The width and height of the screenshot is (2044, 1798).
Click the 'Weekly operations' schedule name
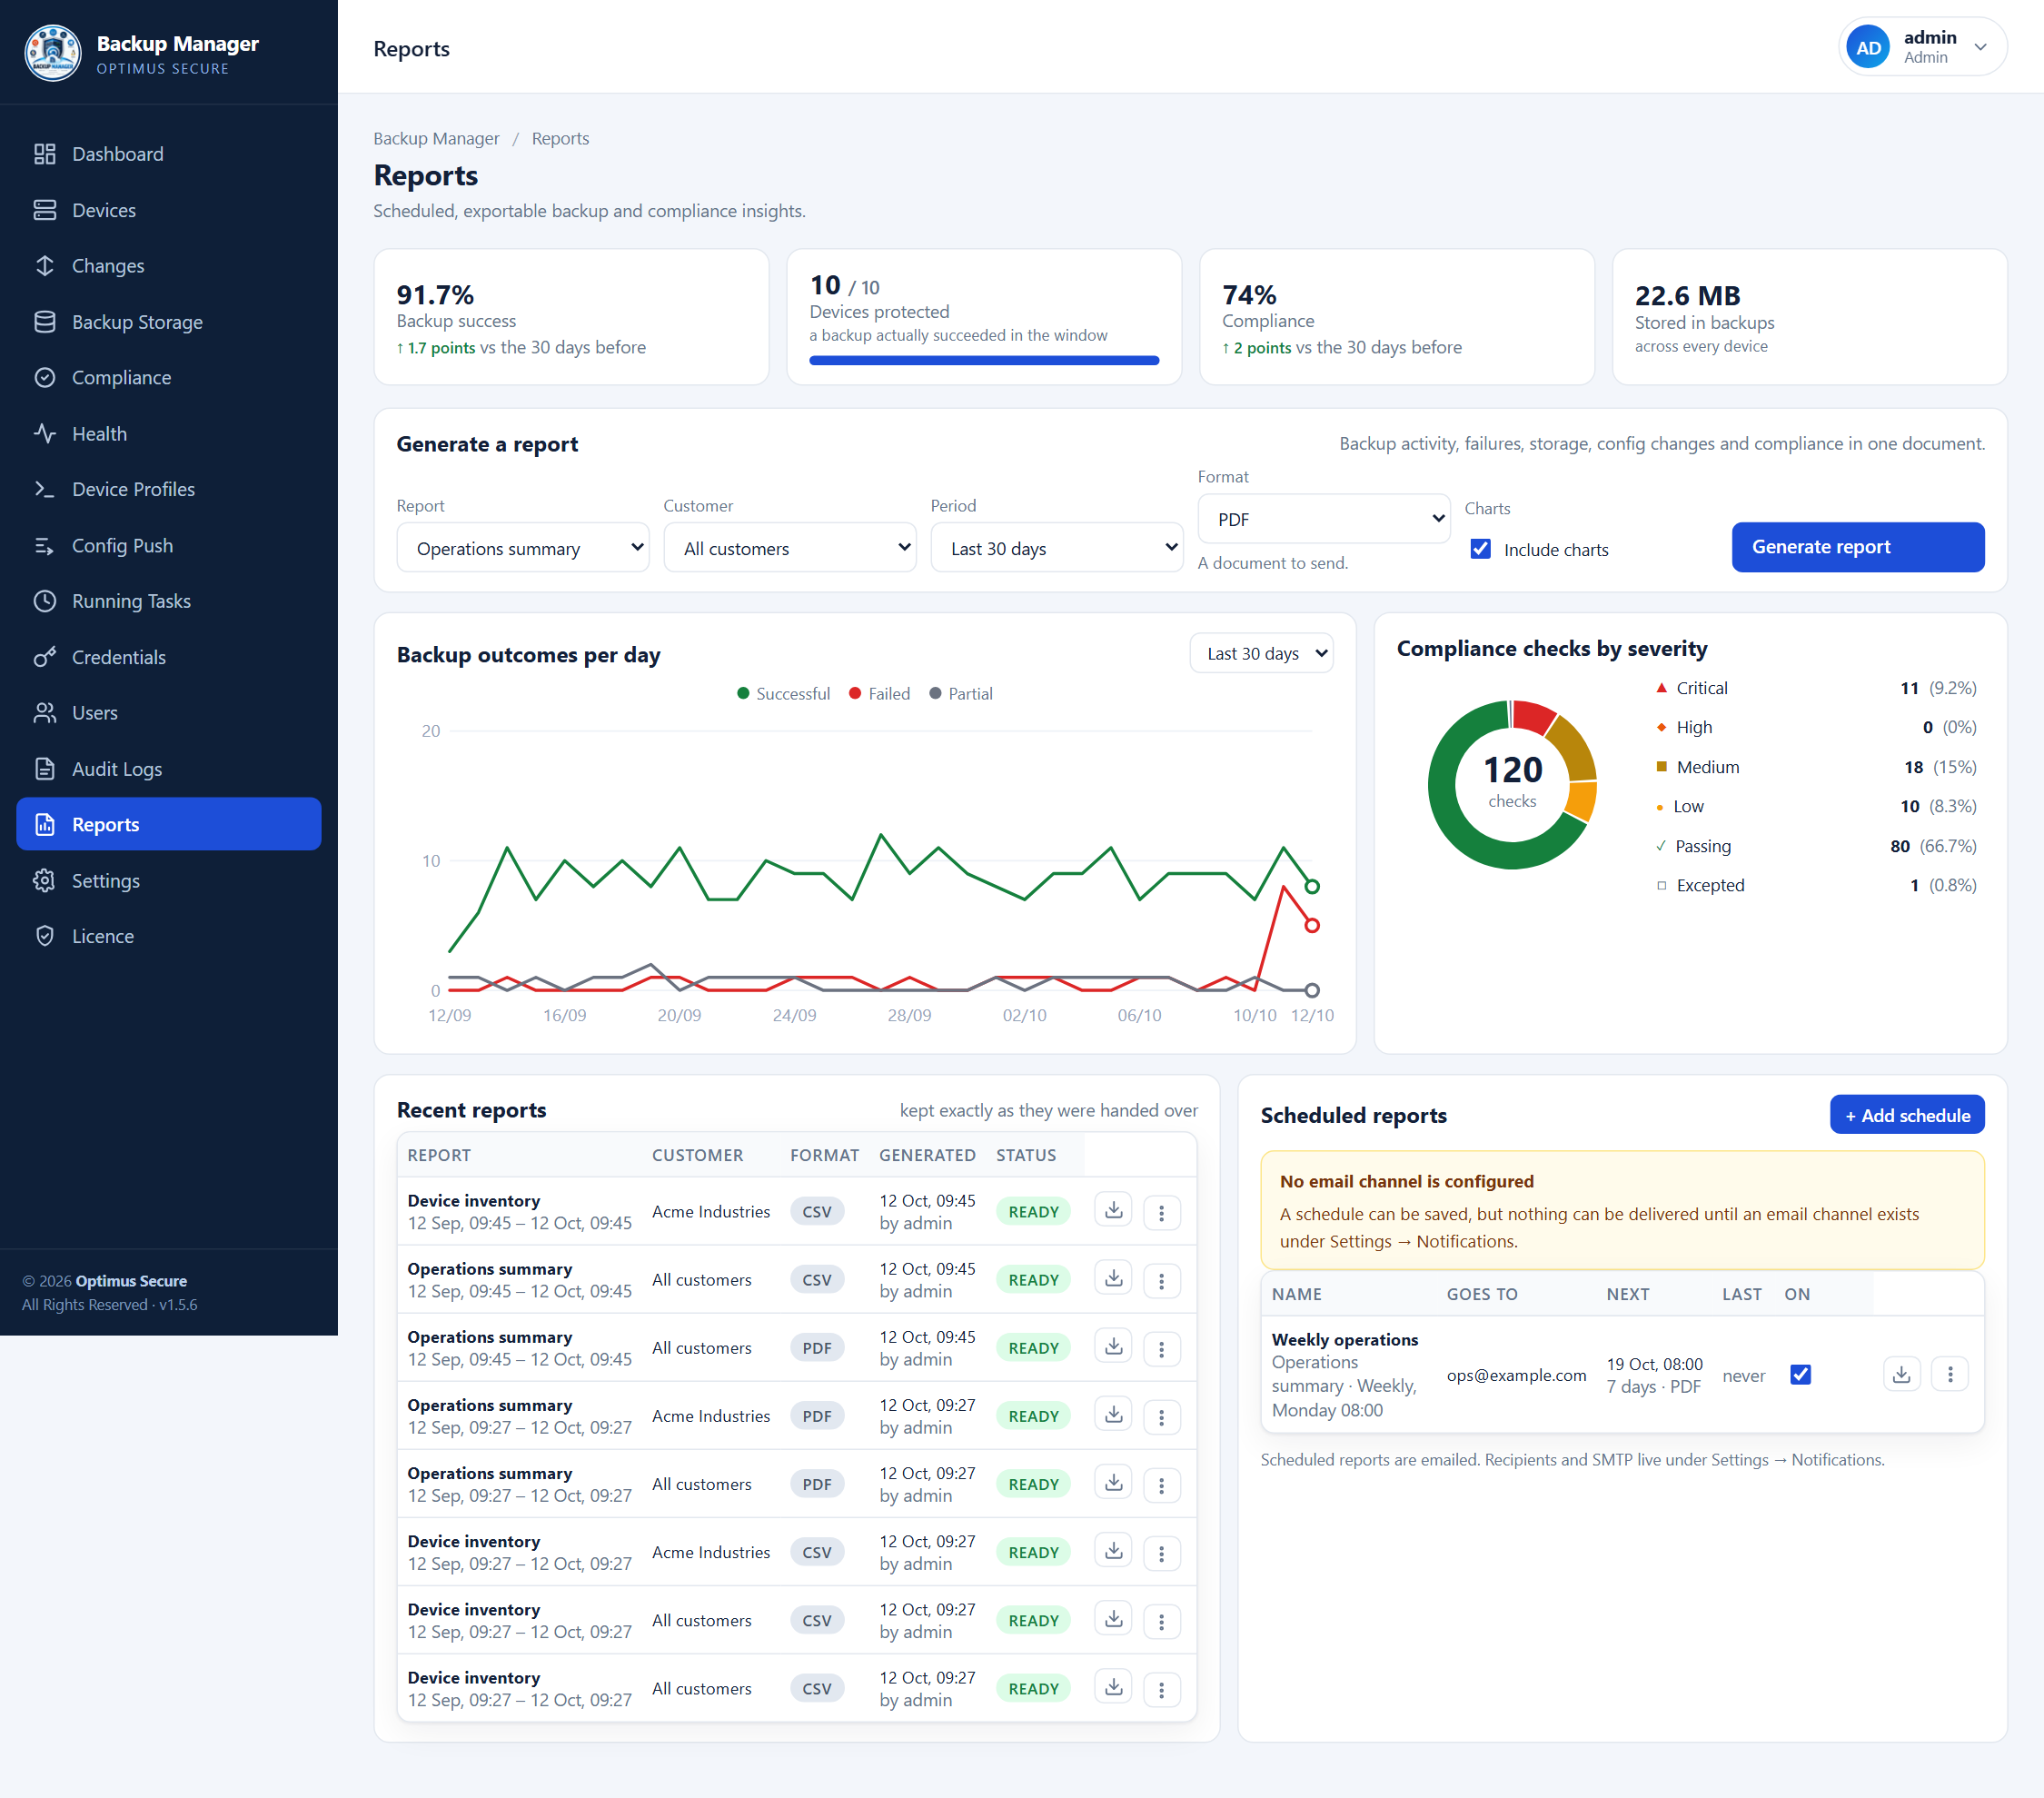click(x=1344, y=1339)
